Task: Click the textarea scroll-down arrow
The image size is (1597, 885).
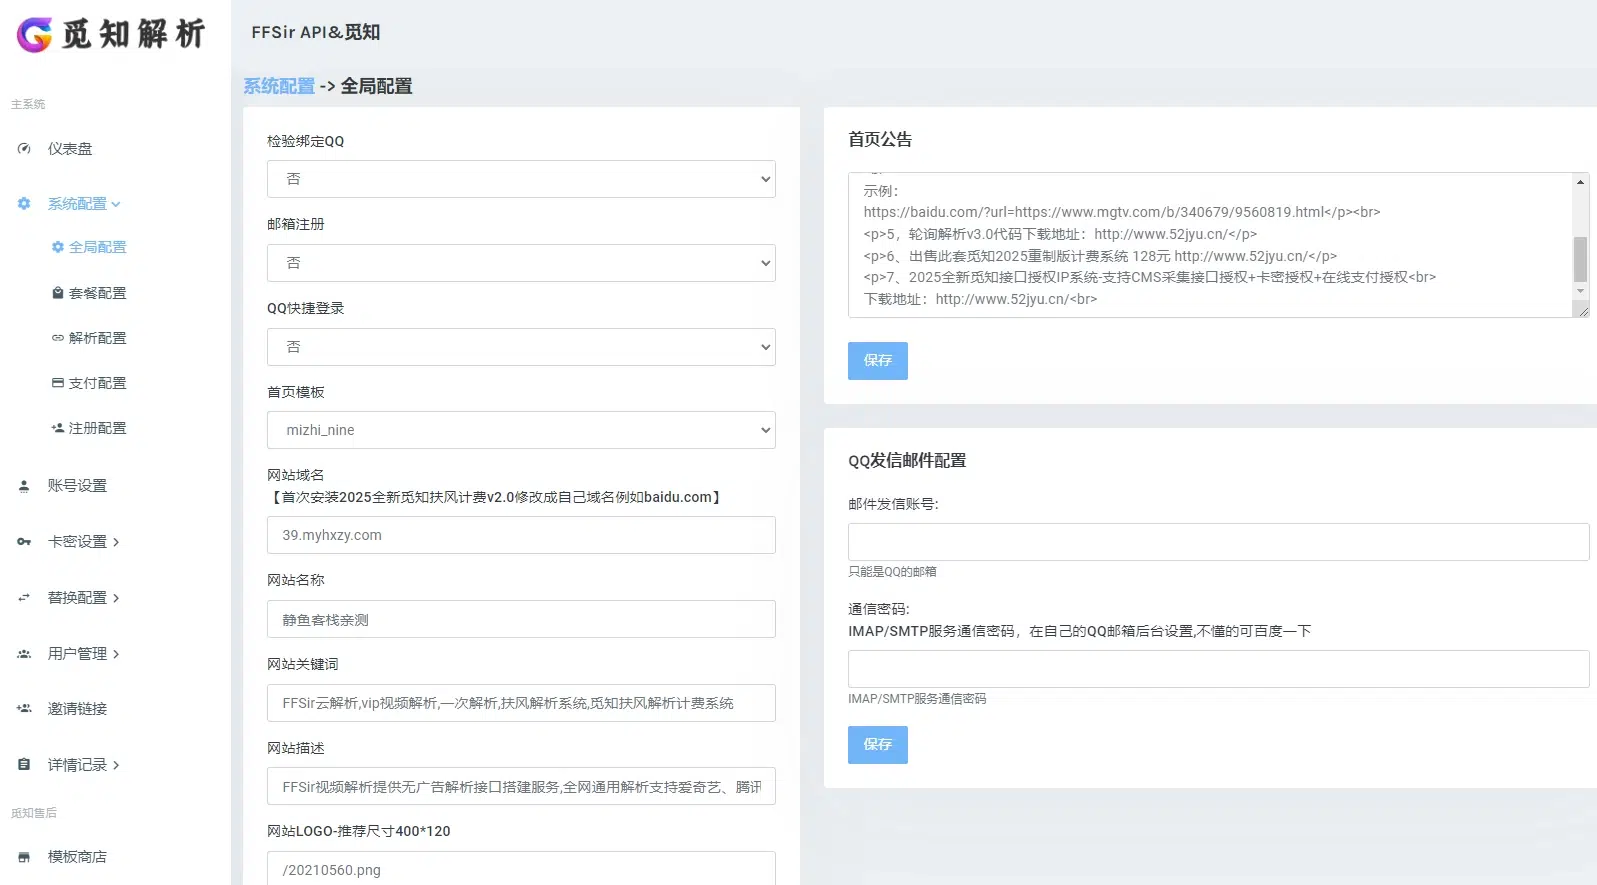Action: [1580, 291]
